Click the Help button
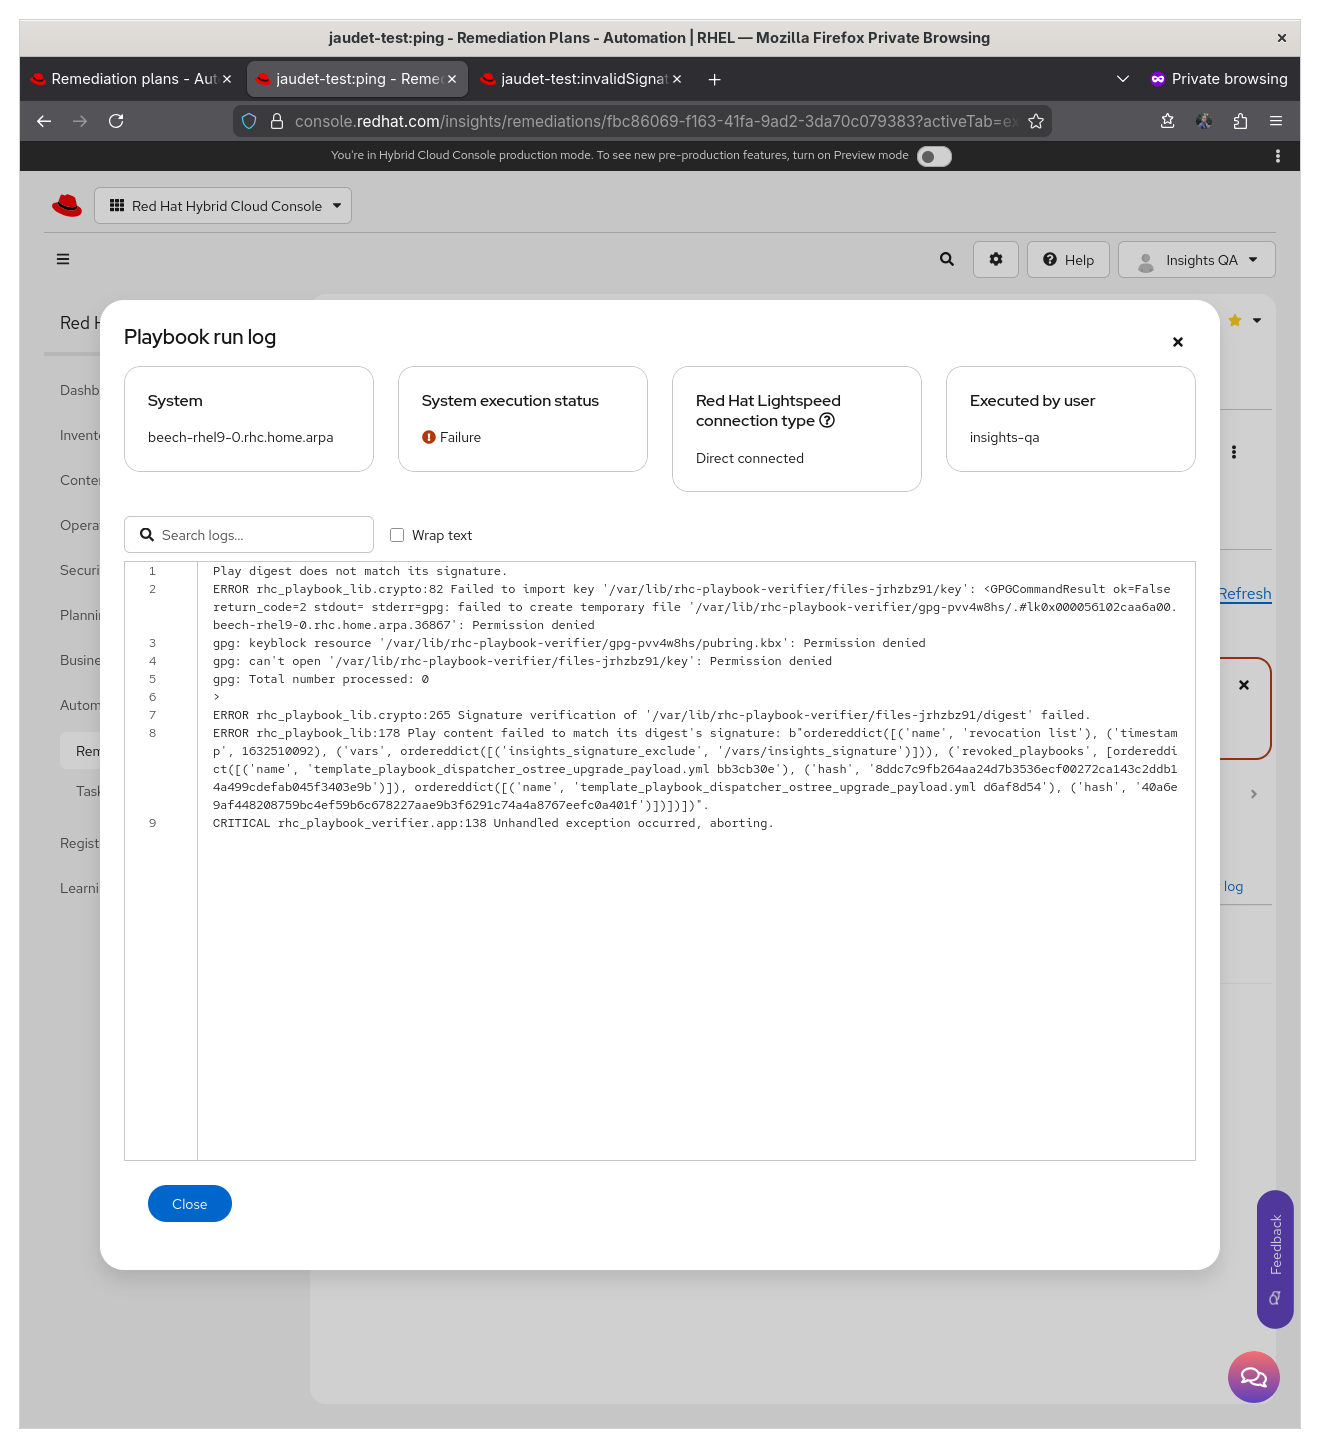 [1068, 260]
